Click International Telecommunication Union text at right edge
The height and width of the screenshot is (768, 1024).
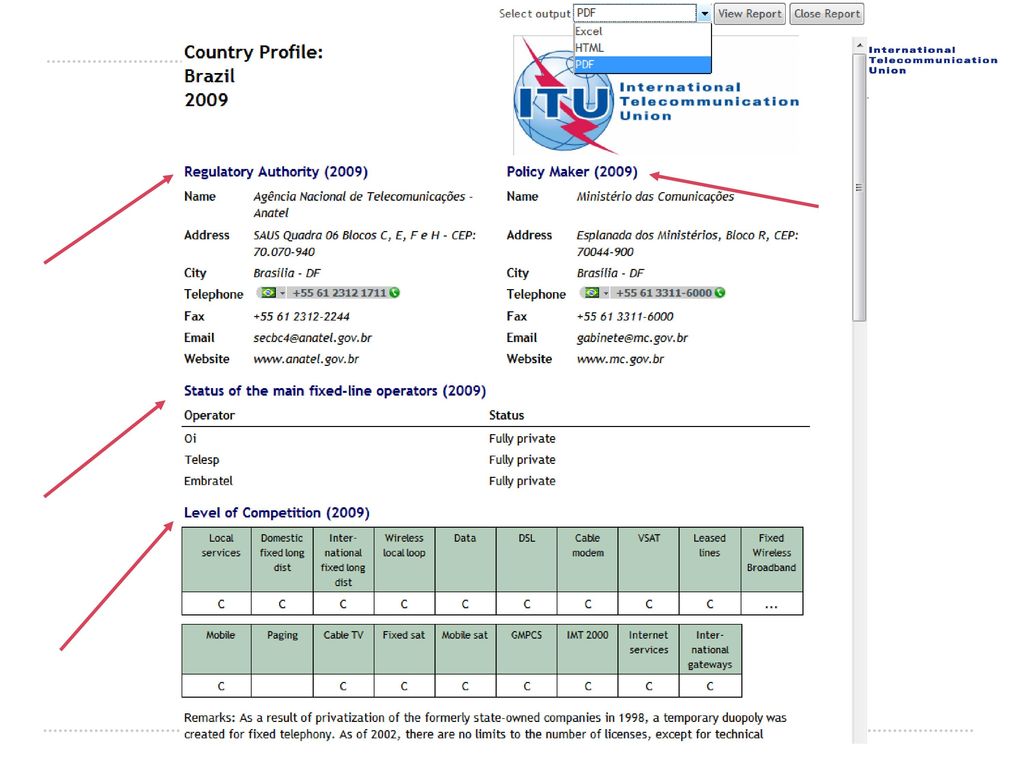(x=933, y=60)
